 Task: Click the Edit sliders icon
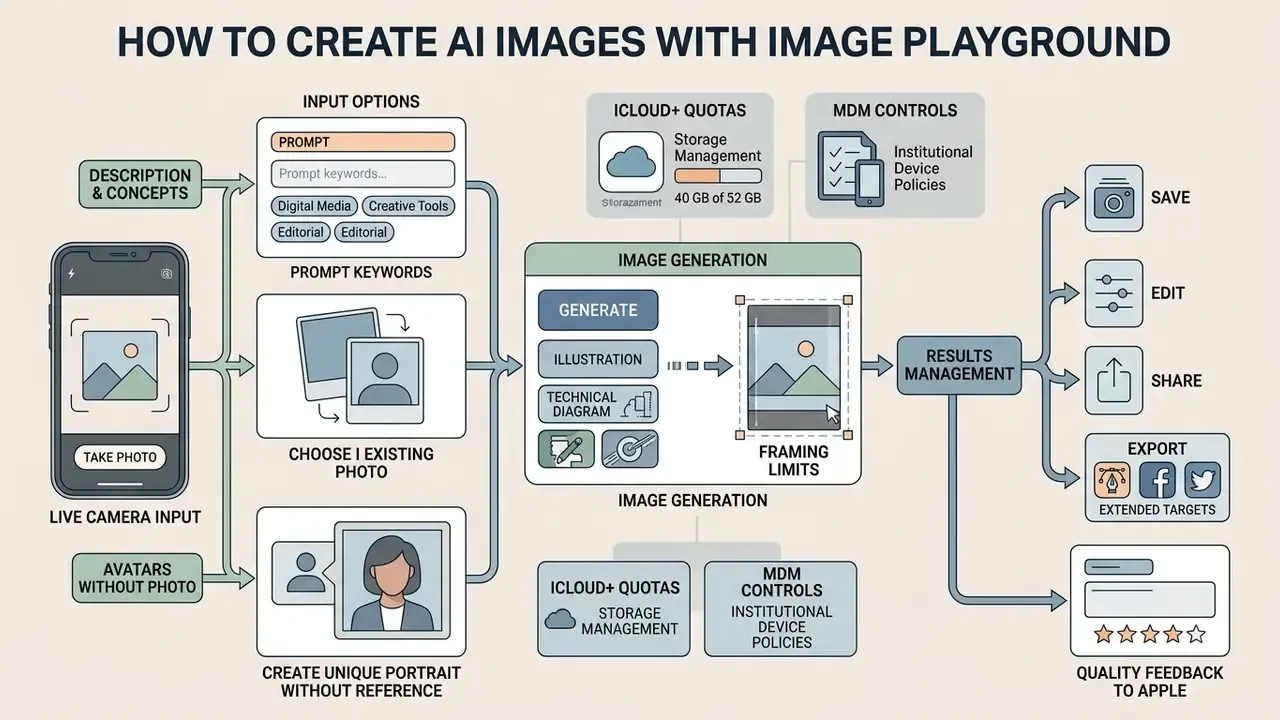1113,293
